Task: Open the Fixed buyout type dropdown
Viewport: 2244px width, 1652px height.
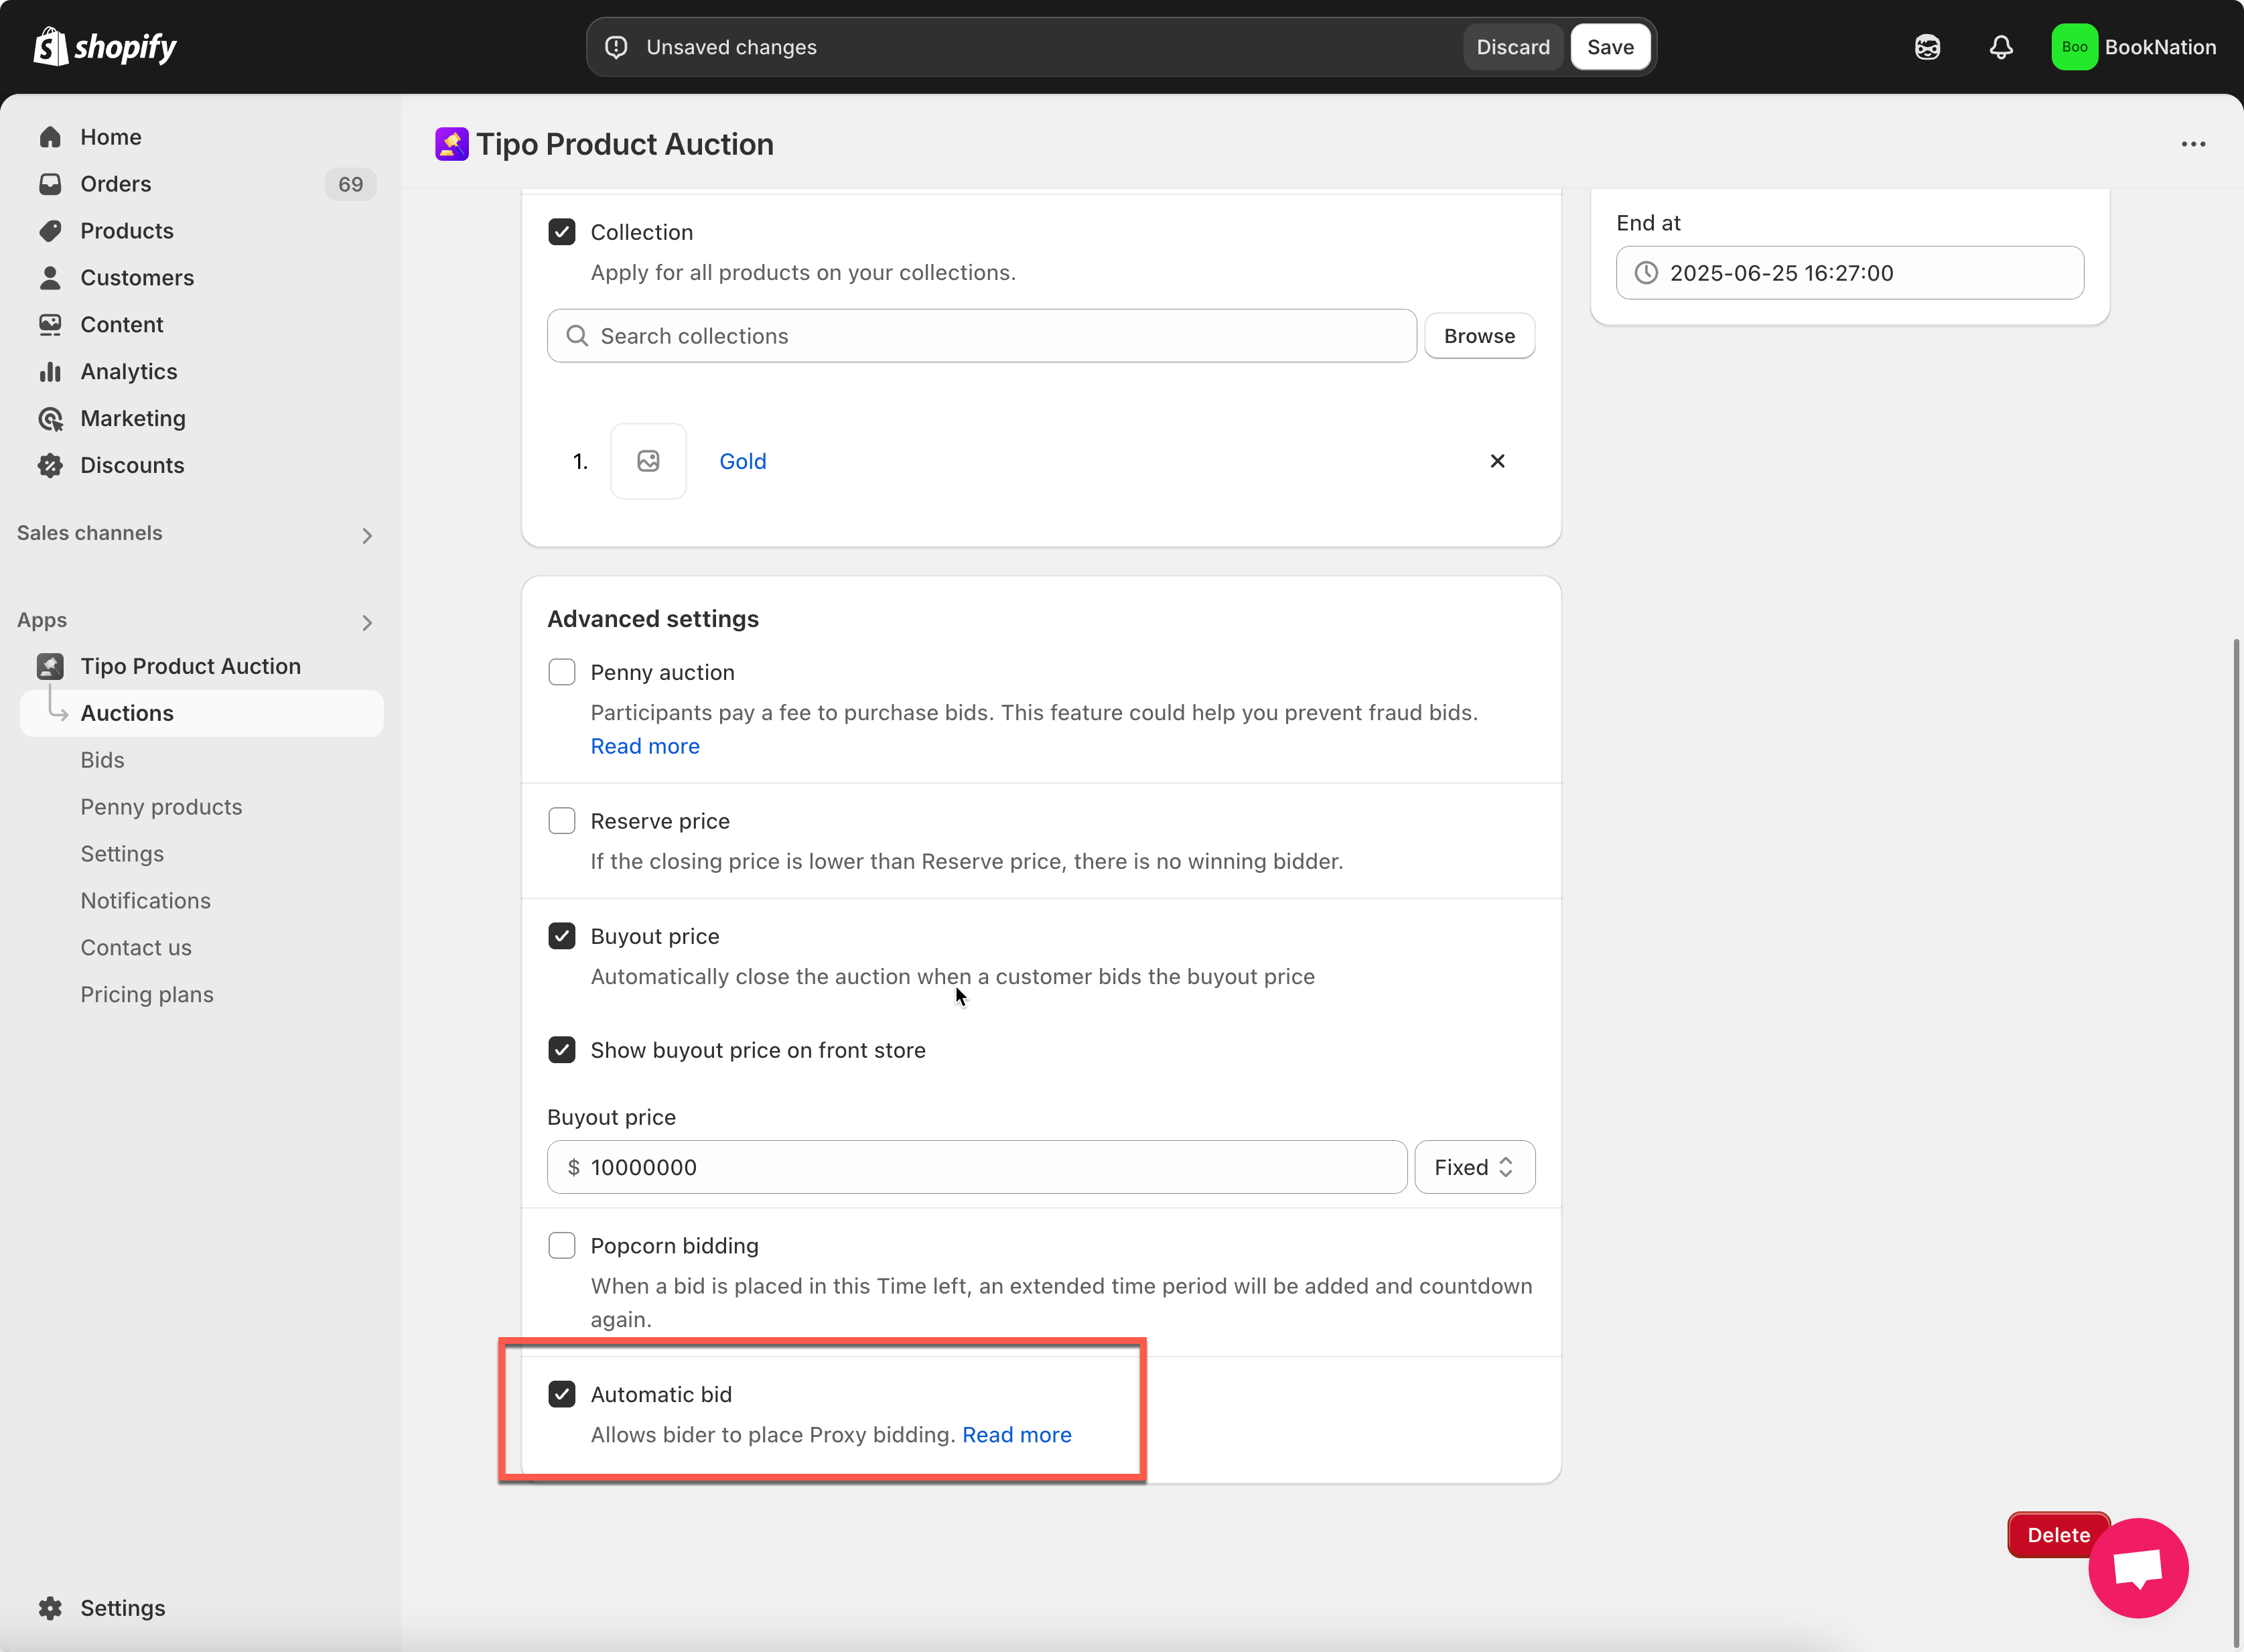Action: [x=1474, y=1167]
